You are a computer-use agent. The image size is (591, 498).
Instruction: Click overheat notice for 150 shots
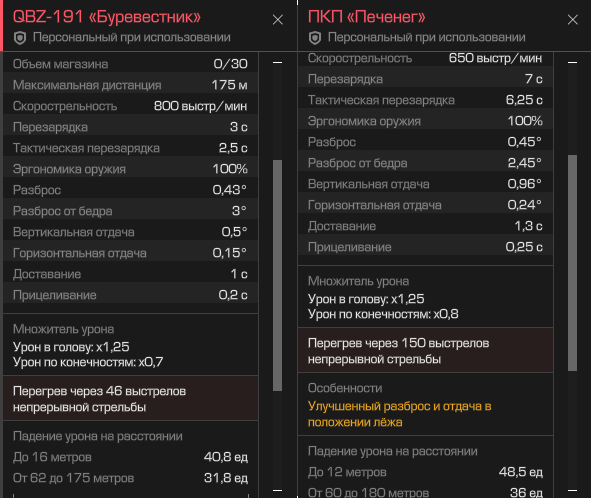426,351
